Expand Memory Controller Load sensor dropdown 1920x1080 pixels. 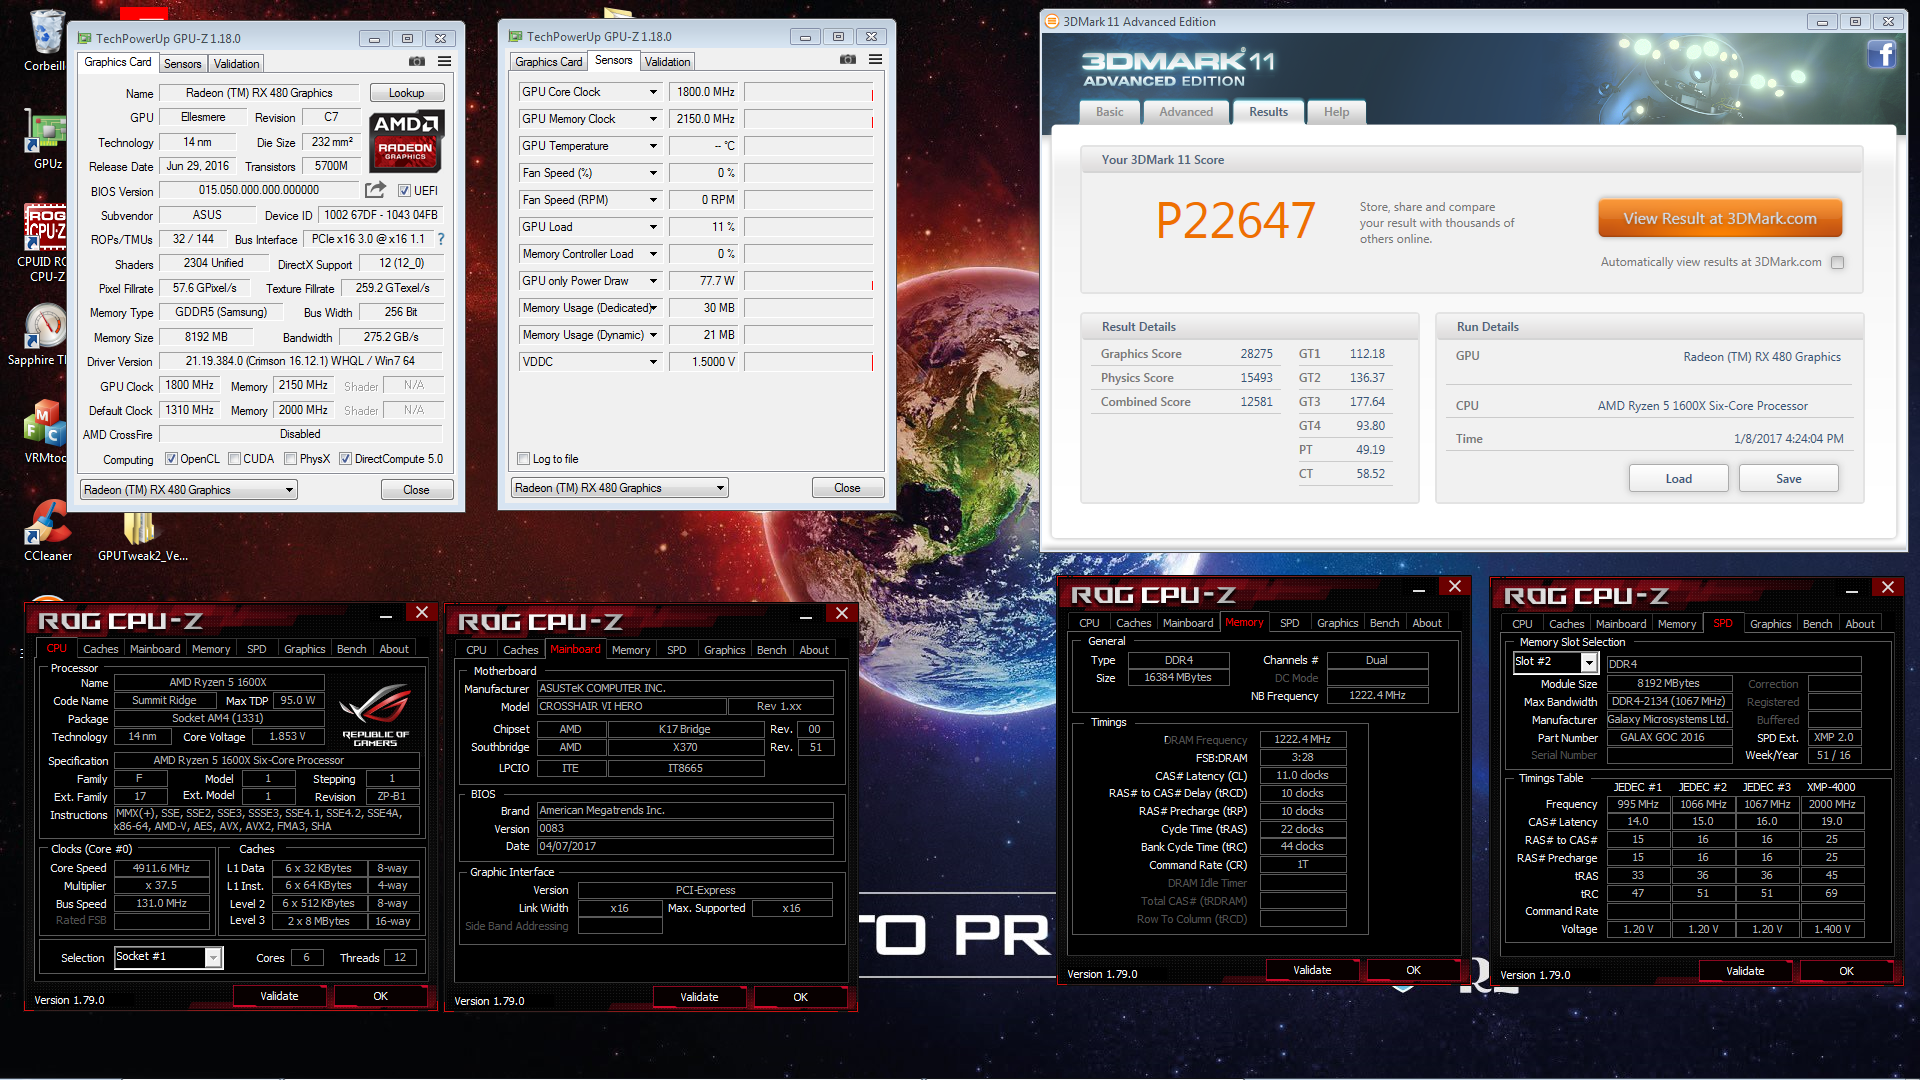point(653,254)
